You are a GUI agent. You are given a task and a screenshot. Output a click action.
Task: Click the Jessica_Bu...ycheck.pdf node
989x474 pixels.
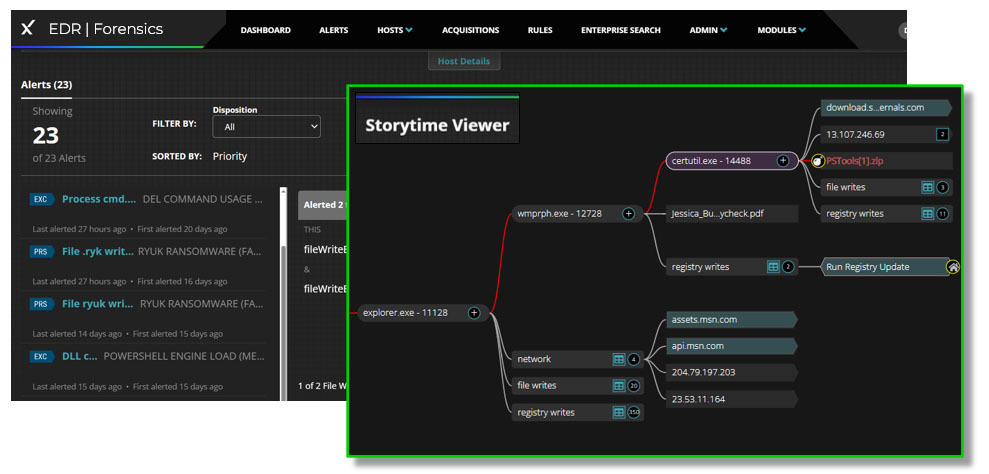(732, 214)
